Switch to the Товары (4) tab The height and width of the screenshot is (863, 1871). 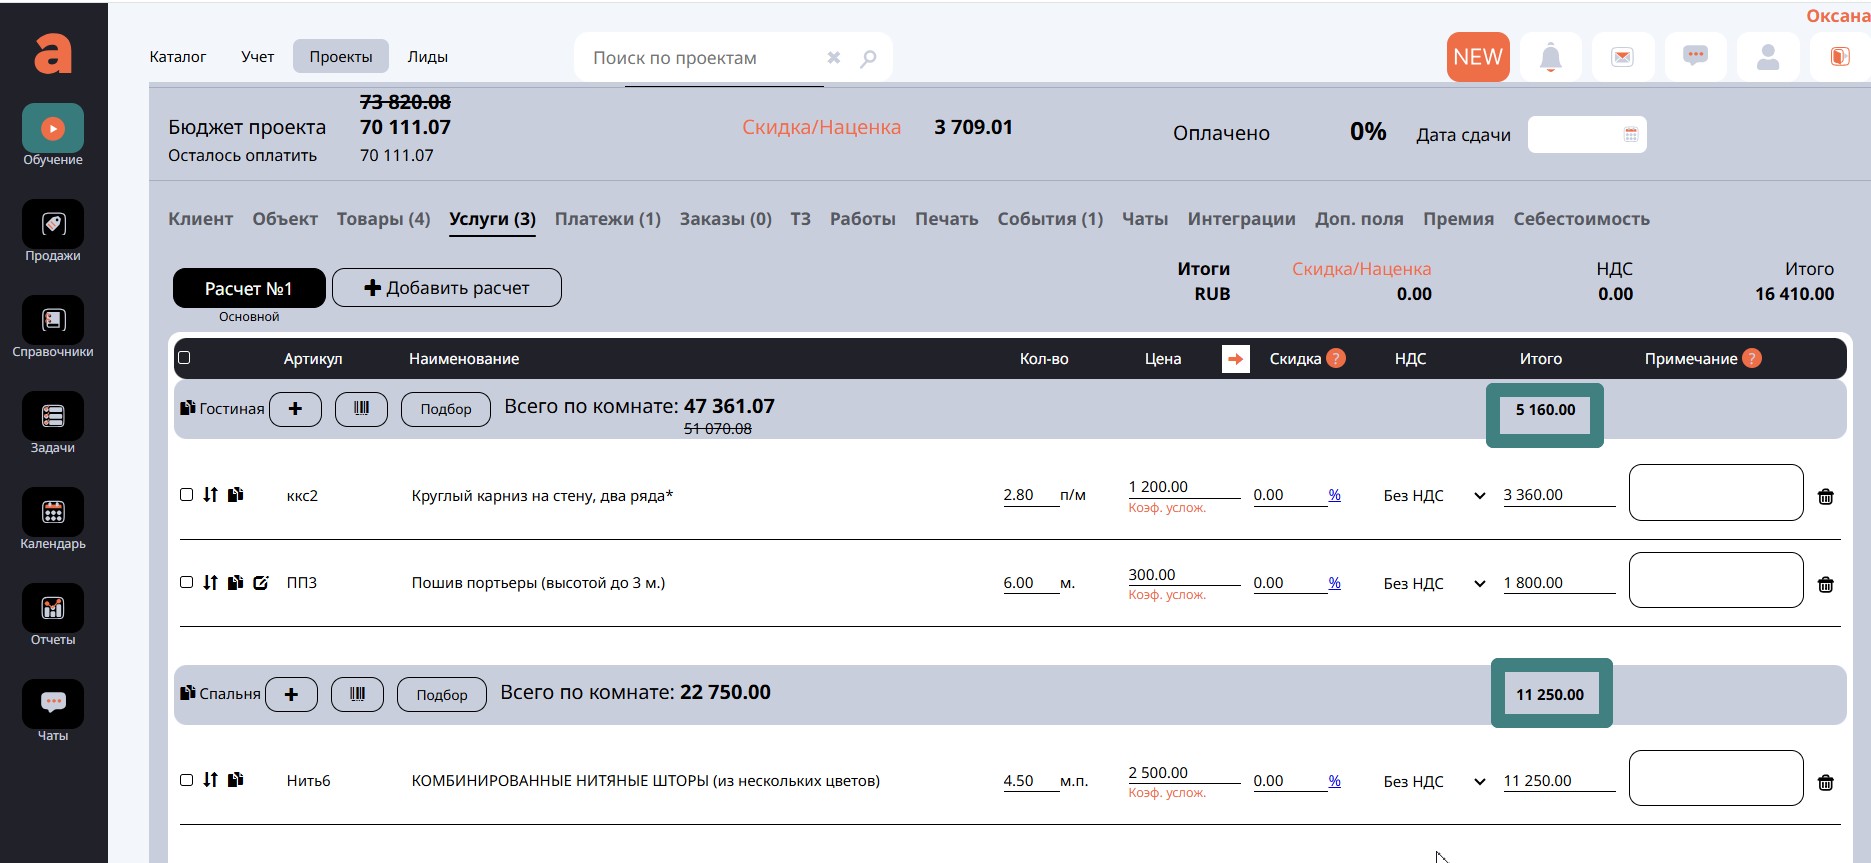click(x=383, y=219)
